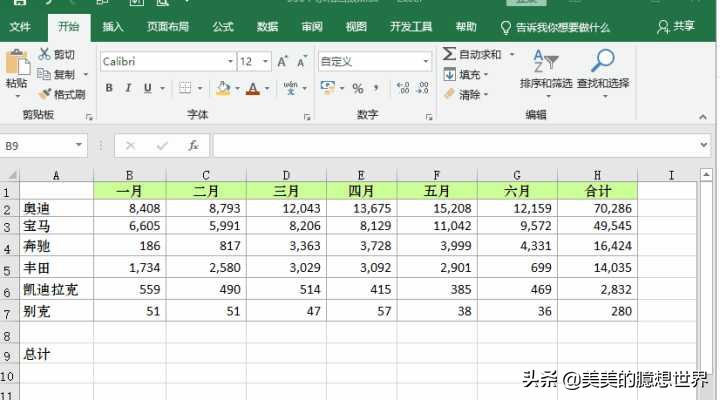720x400 pixels.
Task: Open Find and Select (查找和选择) magnifier
Action: (603, 73)
